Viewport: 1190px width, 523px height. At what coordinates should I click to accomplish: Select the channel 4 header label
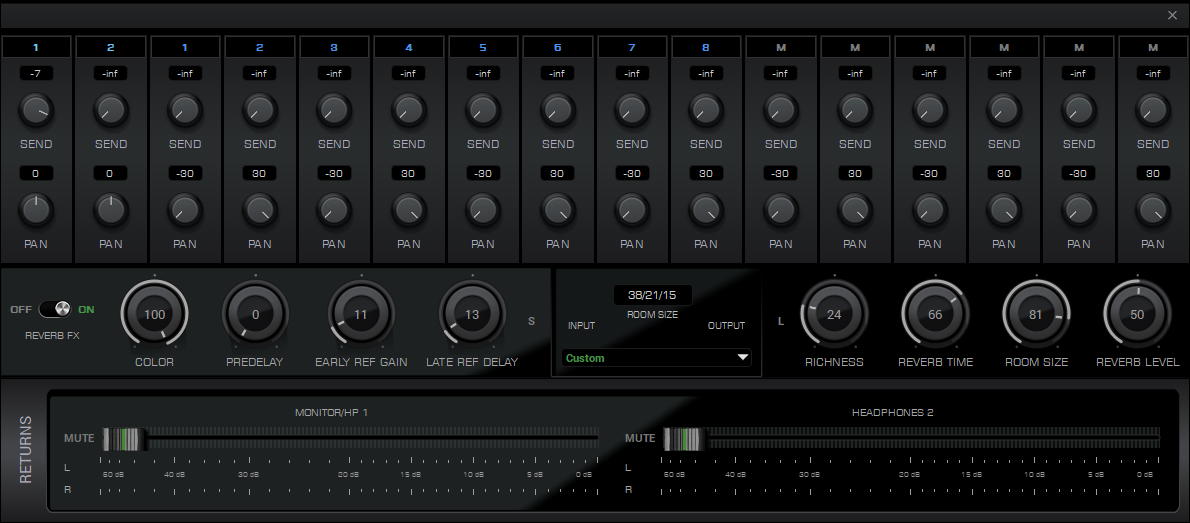point(408,47)
